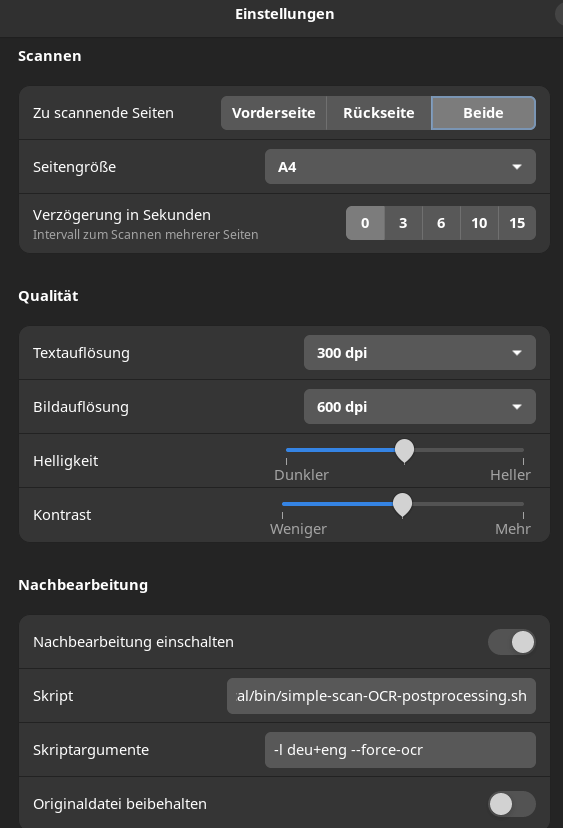
Task: Set delay to 0 seconds
Action: [365, 223]
